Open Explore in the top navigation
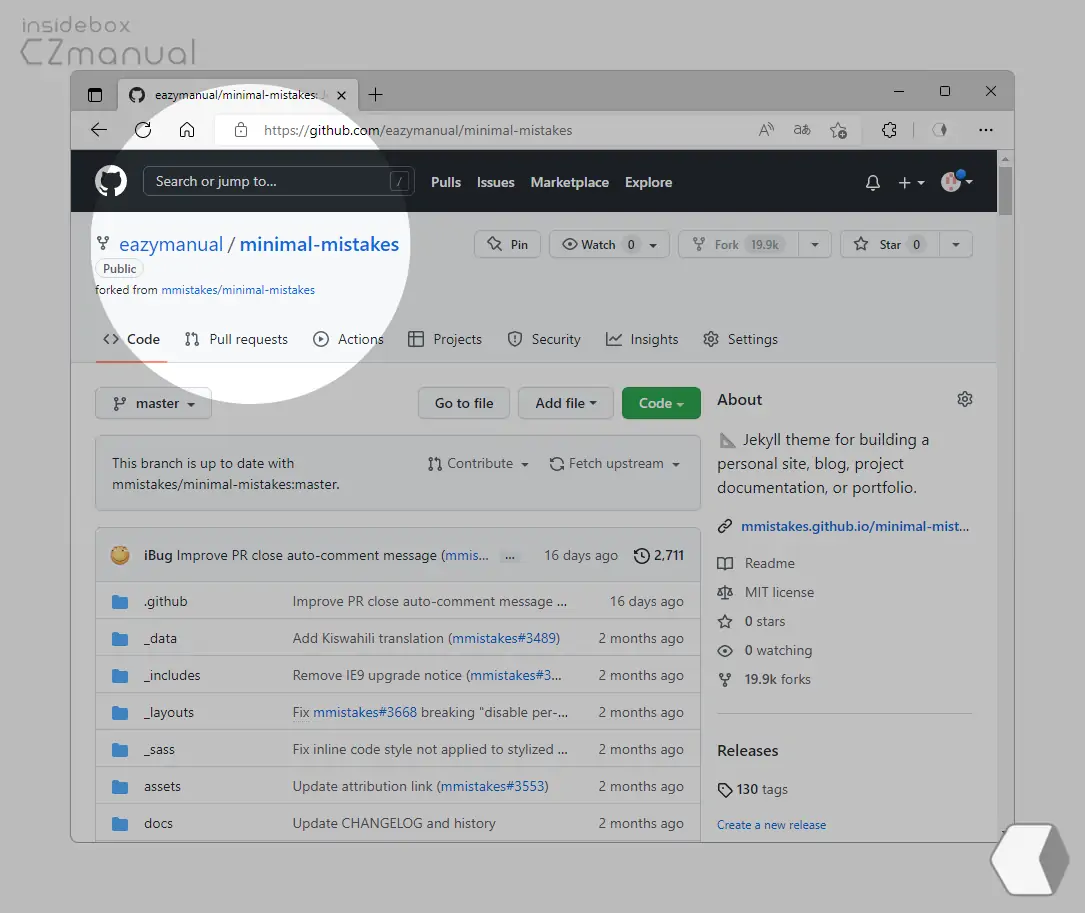The height and width of the screenshot is (913, 1085). [648, 182]
